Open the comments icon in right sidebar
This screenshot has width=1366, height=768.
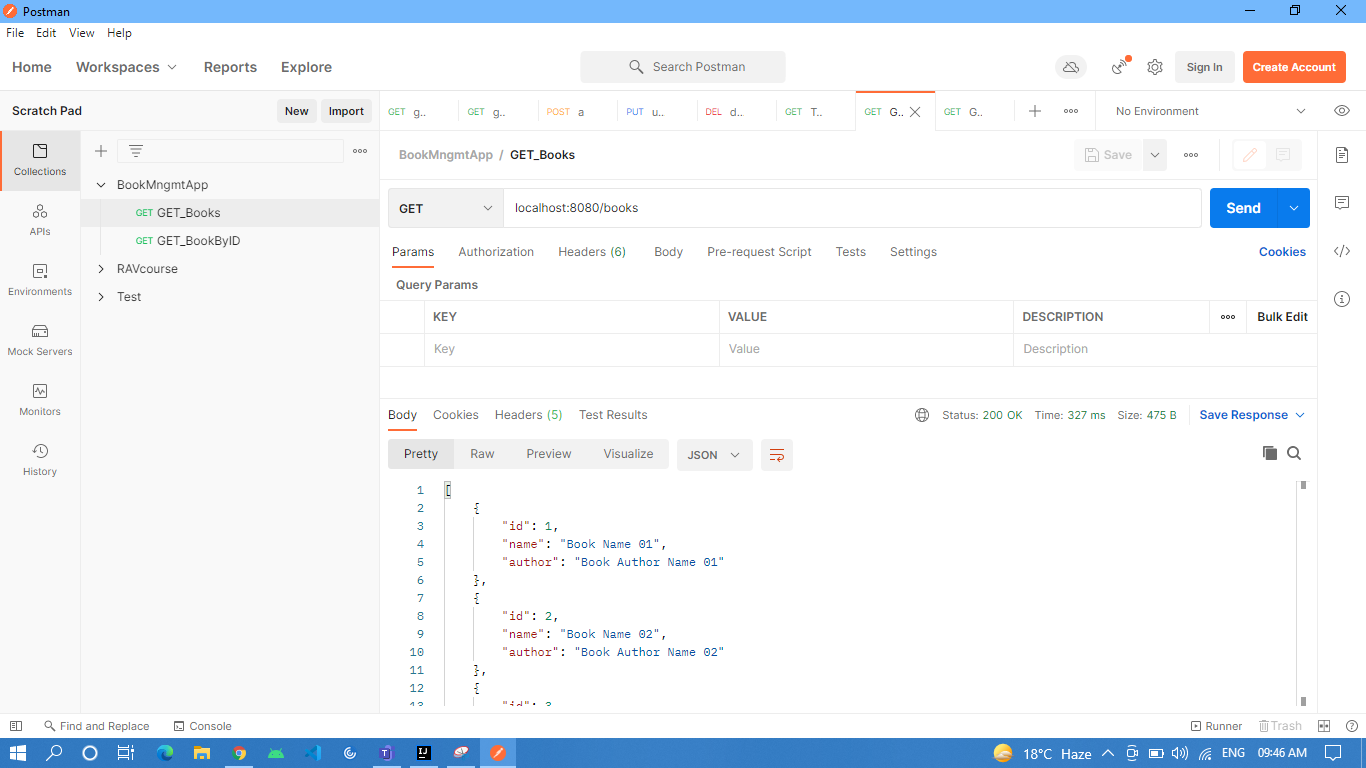(1342, 203)
